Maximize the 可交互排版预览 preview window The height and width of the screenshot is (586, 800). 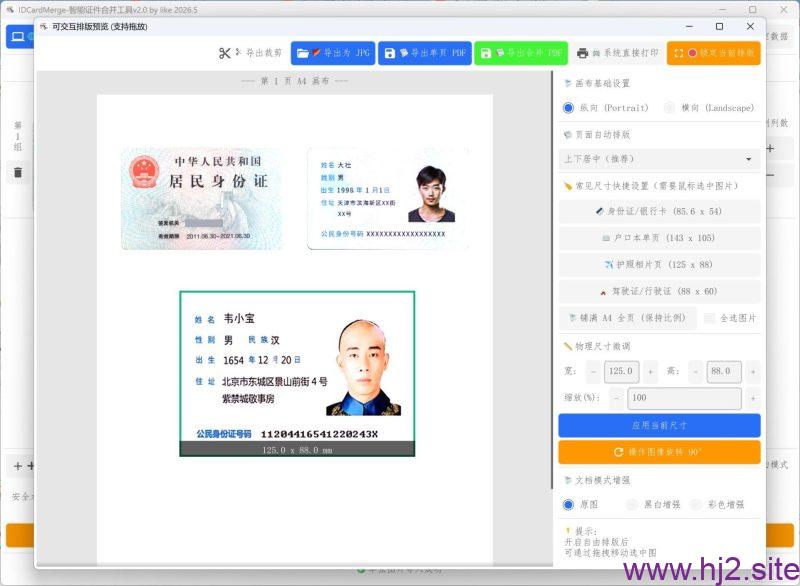719,27
